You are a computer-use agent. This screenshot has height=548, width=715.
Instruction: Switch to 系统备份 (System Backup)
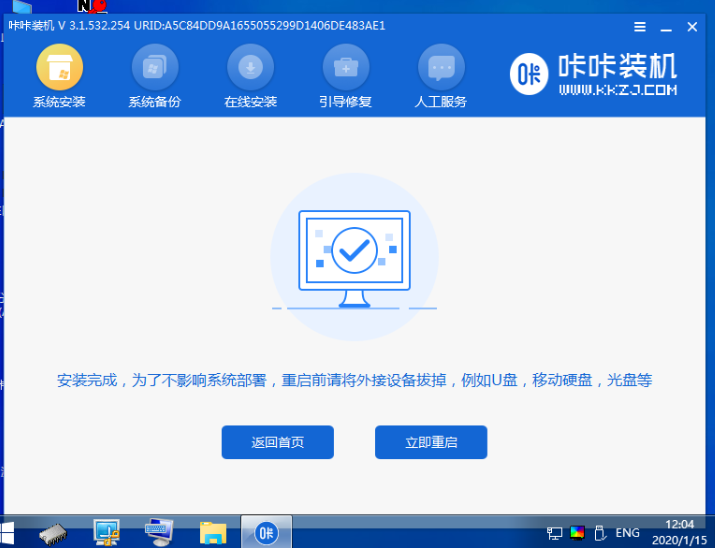coord(155,77)
